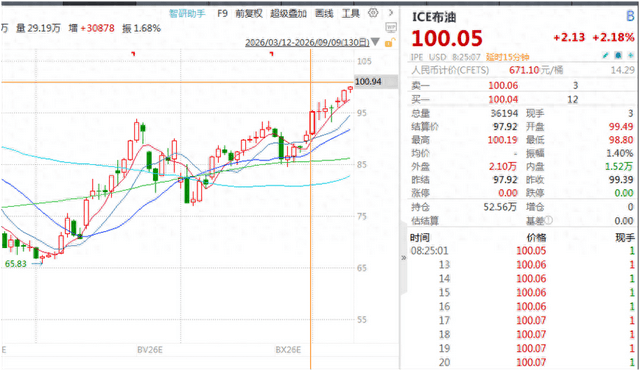
Task: Open the 智研助手 assistant
Action: point(187,14)
